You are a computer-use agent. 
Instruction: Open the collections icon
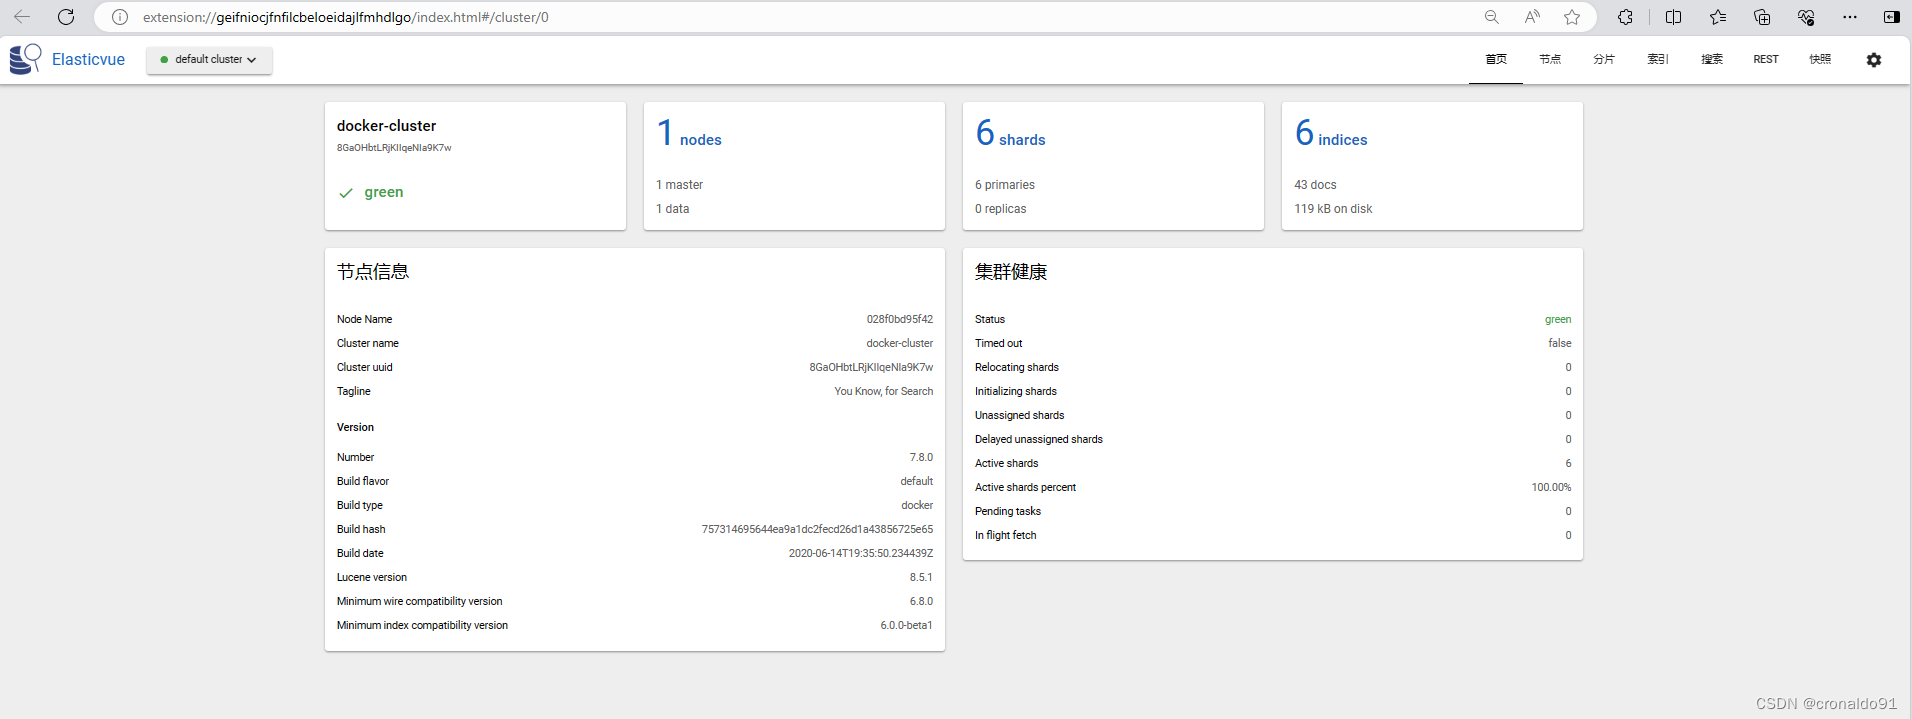coord(1762,17)
